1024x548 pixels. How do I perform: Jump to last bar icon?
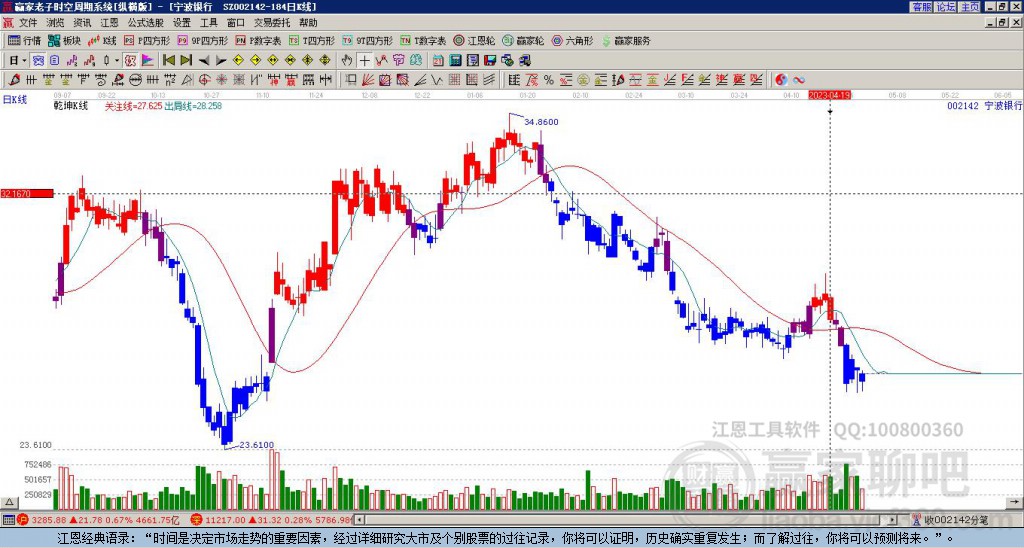point(186,61)
